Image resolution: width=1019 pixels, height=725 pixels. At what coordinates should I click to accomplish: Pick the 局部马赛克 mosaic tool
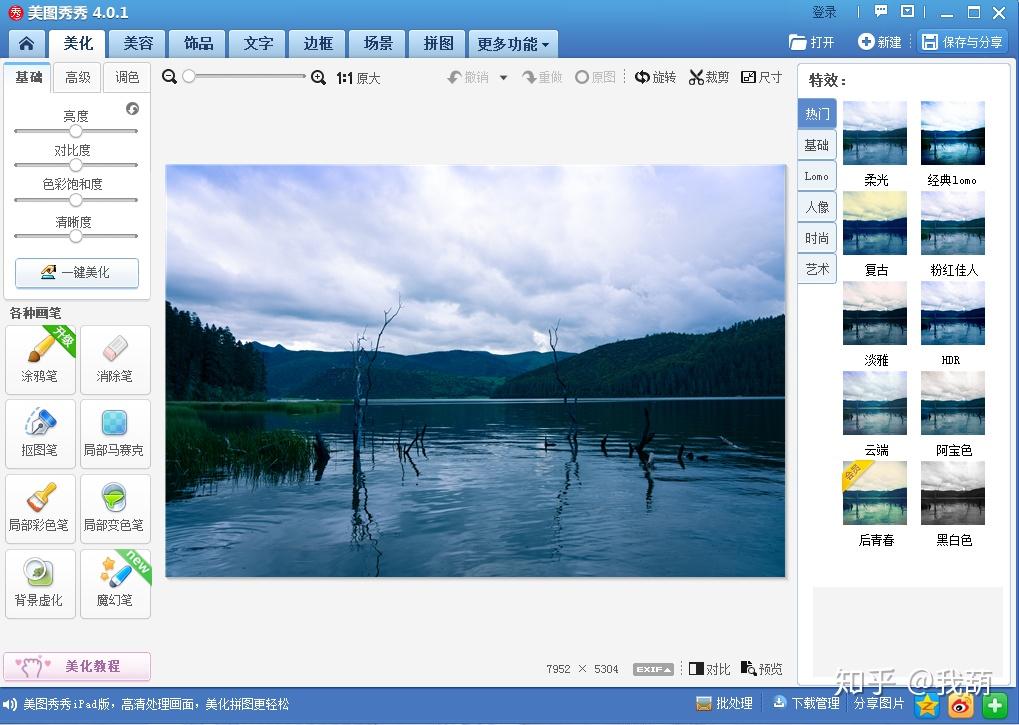pyautogui.click(x=115, y=434)
